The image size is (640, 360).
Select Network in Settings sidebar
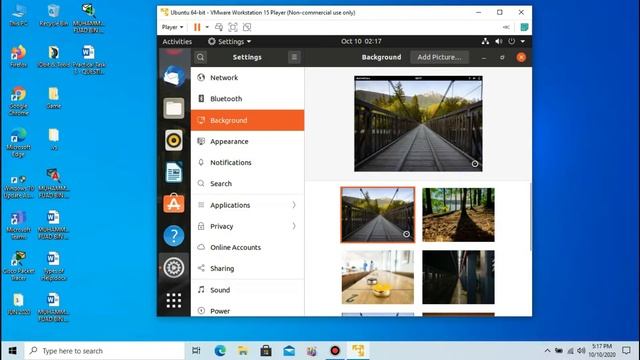(247, 78)
